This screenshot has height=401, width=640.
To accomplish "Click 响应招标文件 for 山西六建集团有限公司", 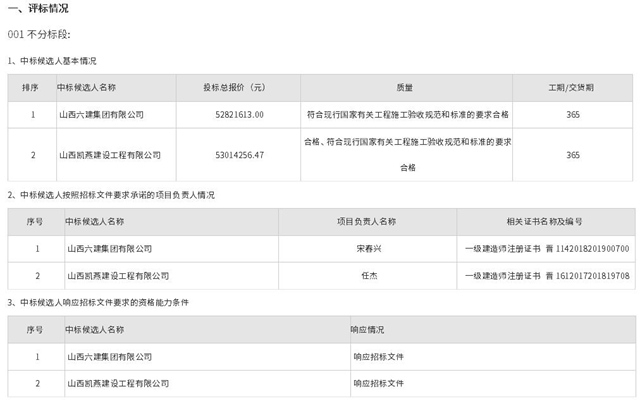I will (x=379, y=357).
